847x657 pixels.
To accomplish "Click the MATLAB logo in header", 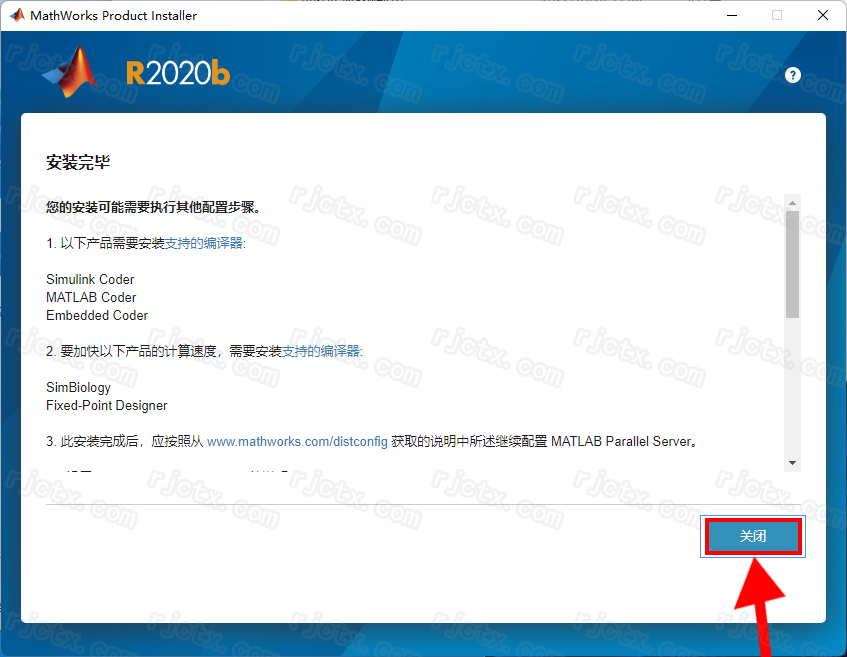I will point(70,72).
